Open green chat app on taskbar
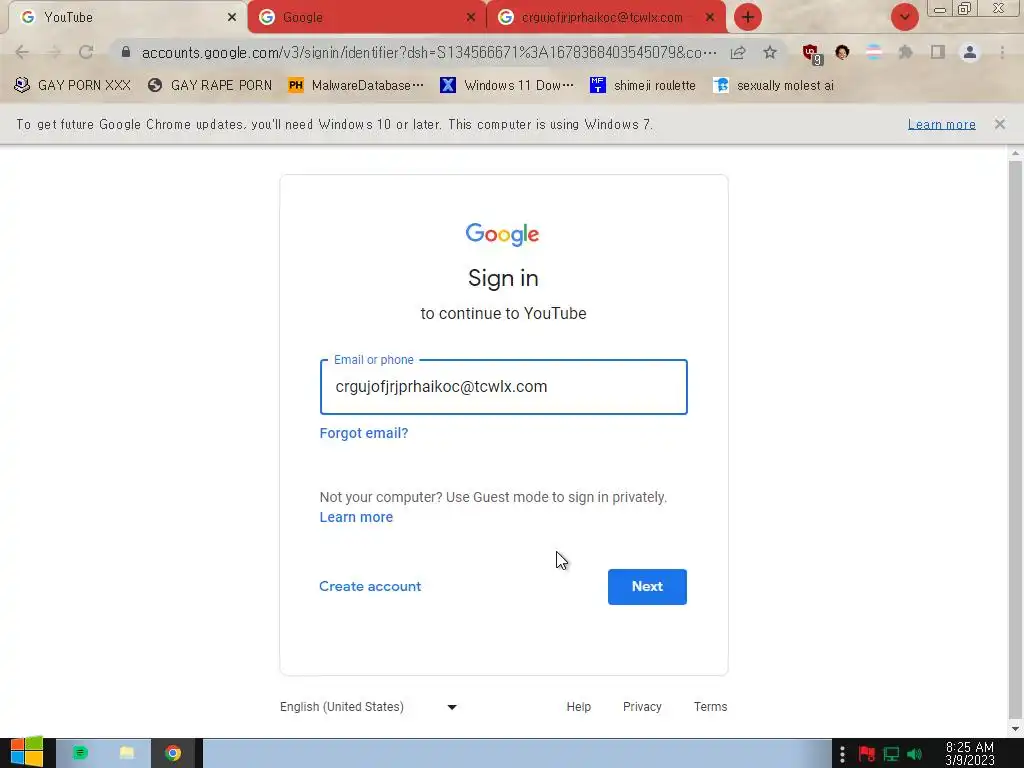The image size is (1024, 768). pos(80,753)
